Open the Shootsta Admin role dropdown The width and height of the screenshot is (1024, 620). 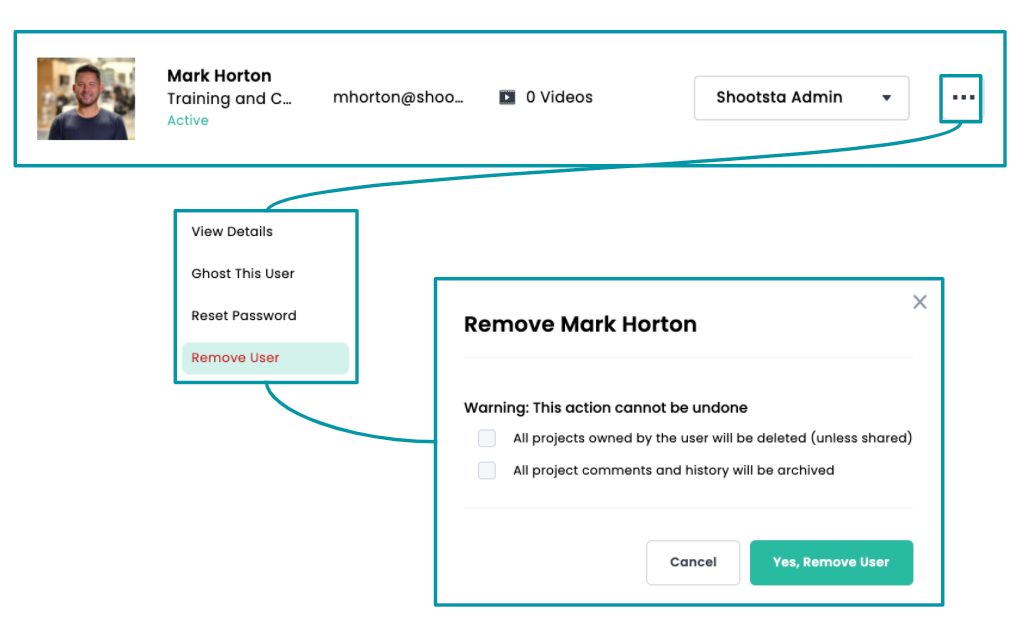[800, 98]
